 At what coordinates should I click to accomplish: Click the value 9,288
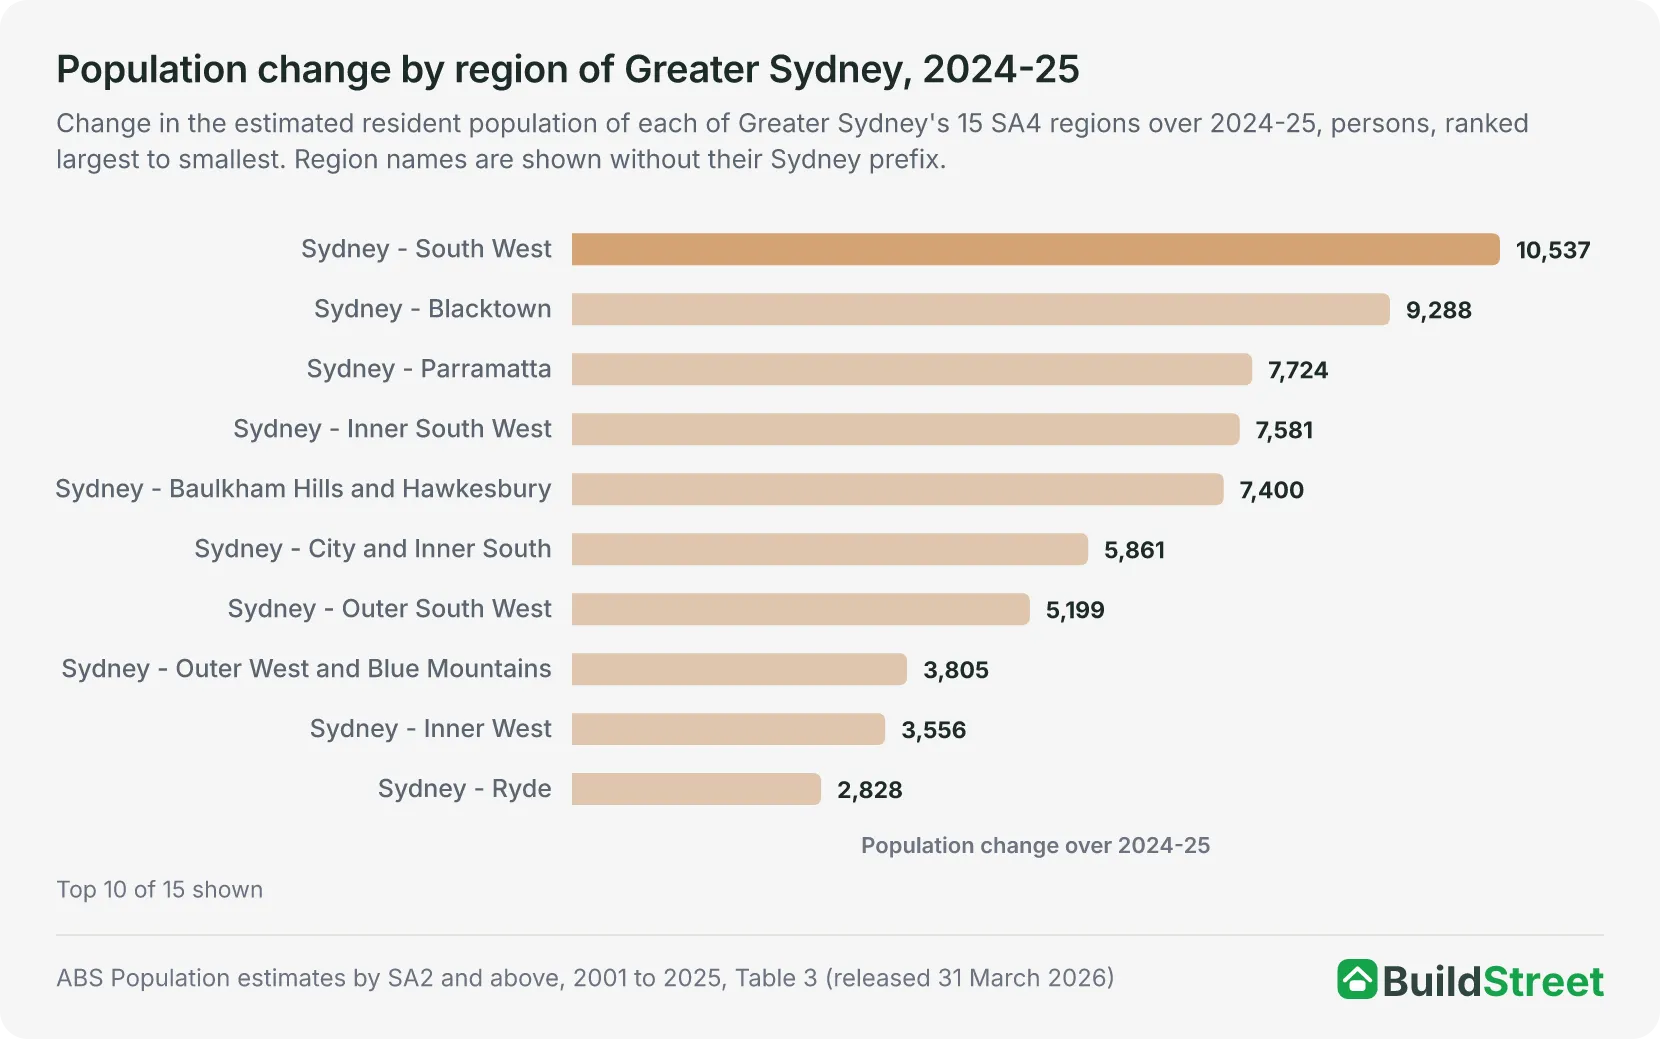point(1439,310)
